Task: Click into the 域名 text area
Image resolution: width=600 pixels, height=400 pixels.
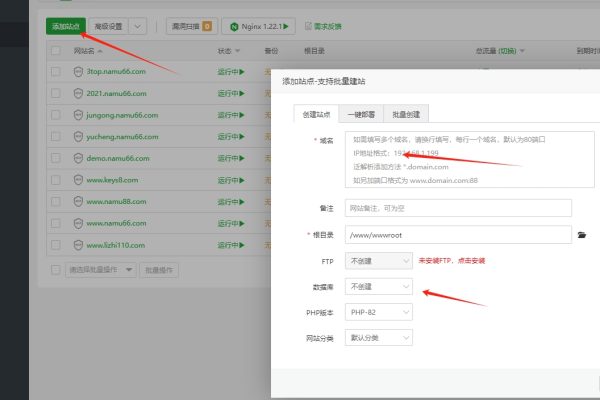Action: click(x=470, y=159)
